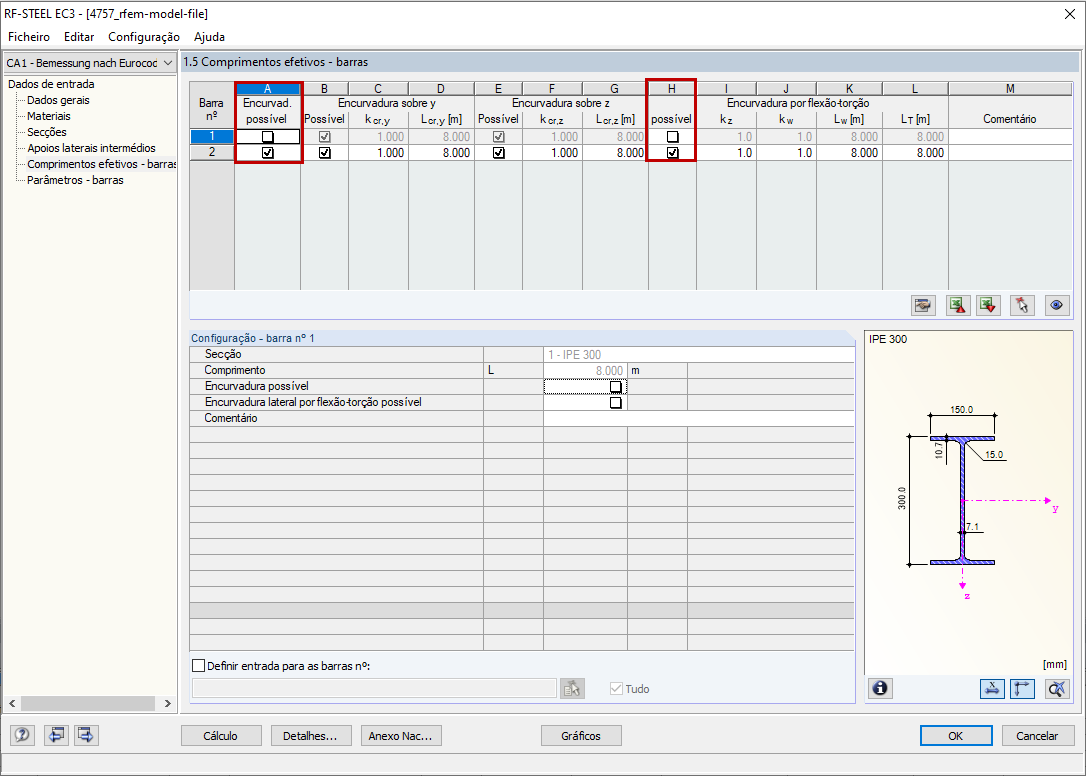Select 'Dados gerais' in the tree

pos(58,100)
